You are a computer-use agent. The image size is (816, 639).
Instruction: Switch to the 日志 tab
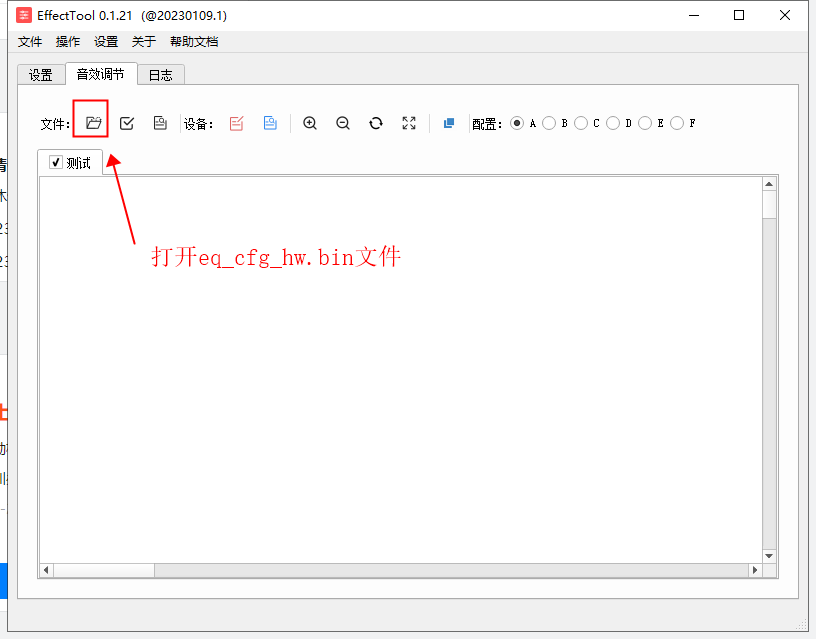coord(160,75)
